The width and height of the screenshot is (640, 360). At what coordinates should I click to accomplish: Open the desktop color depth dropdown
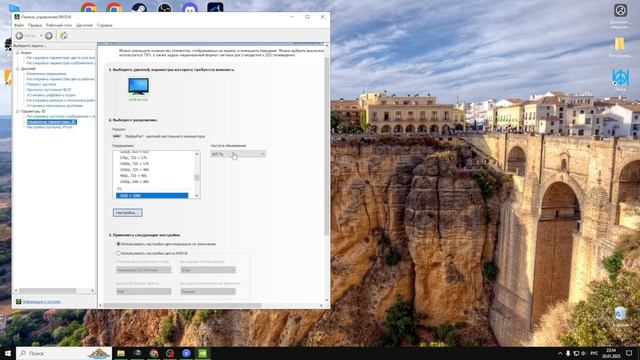pos(144,270)
